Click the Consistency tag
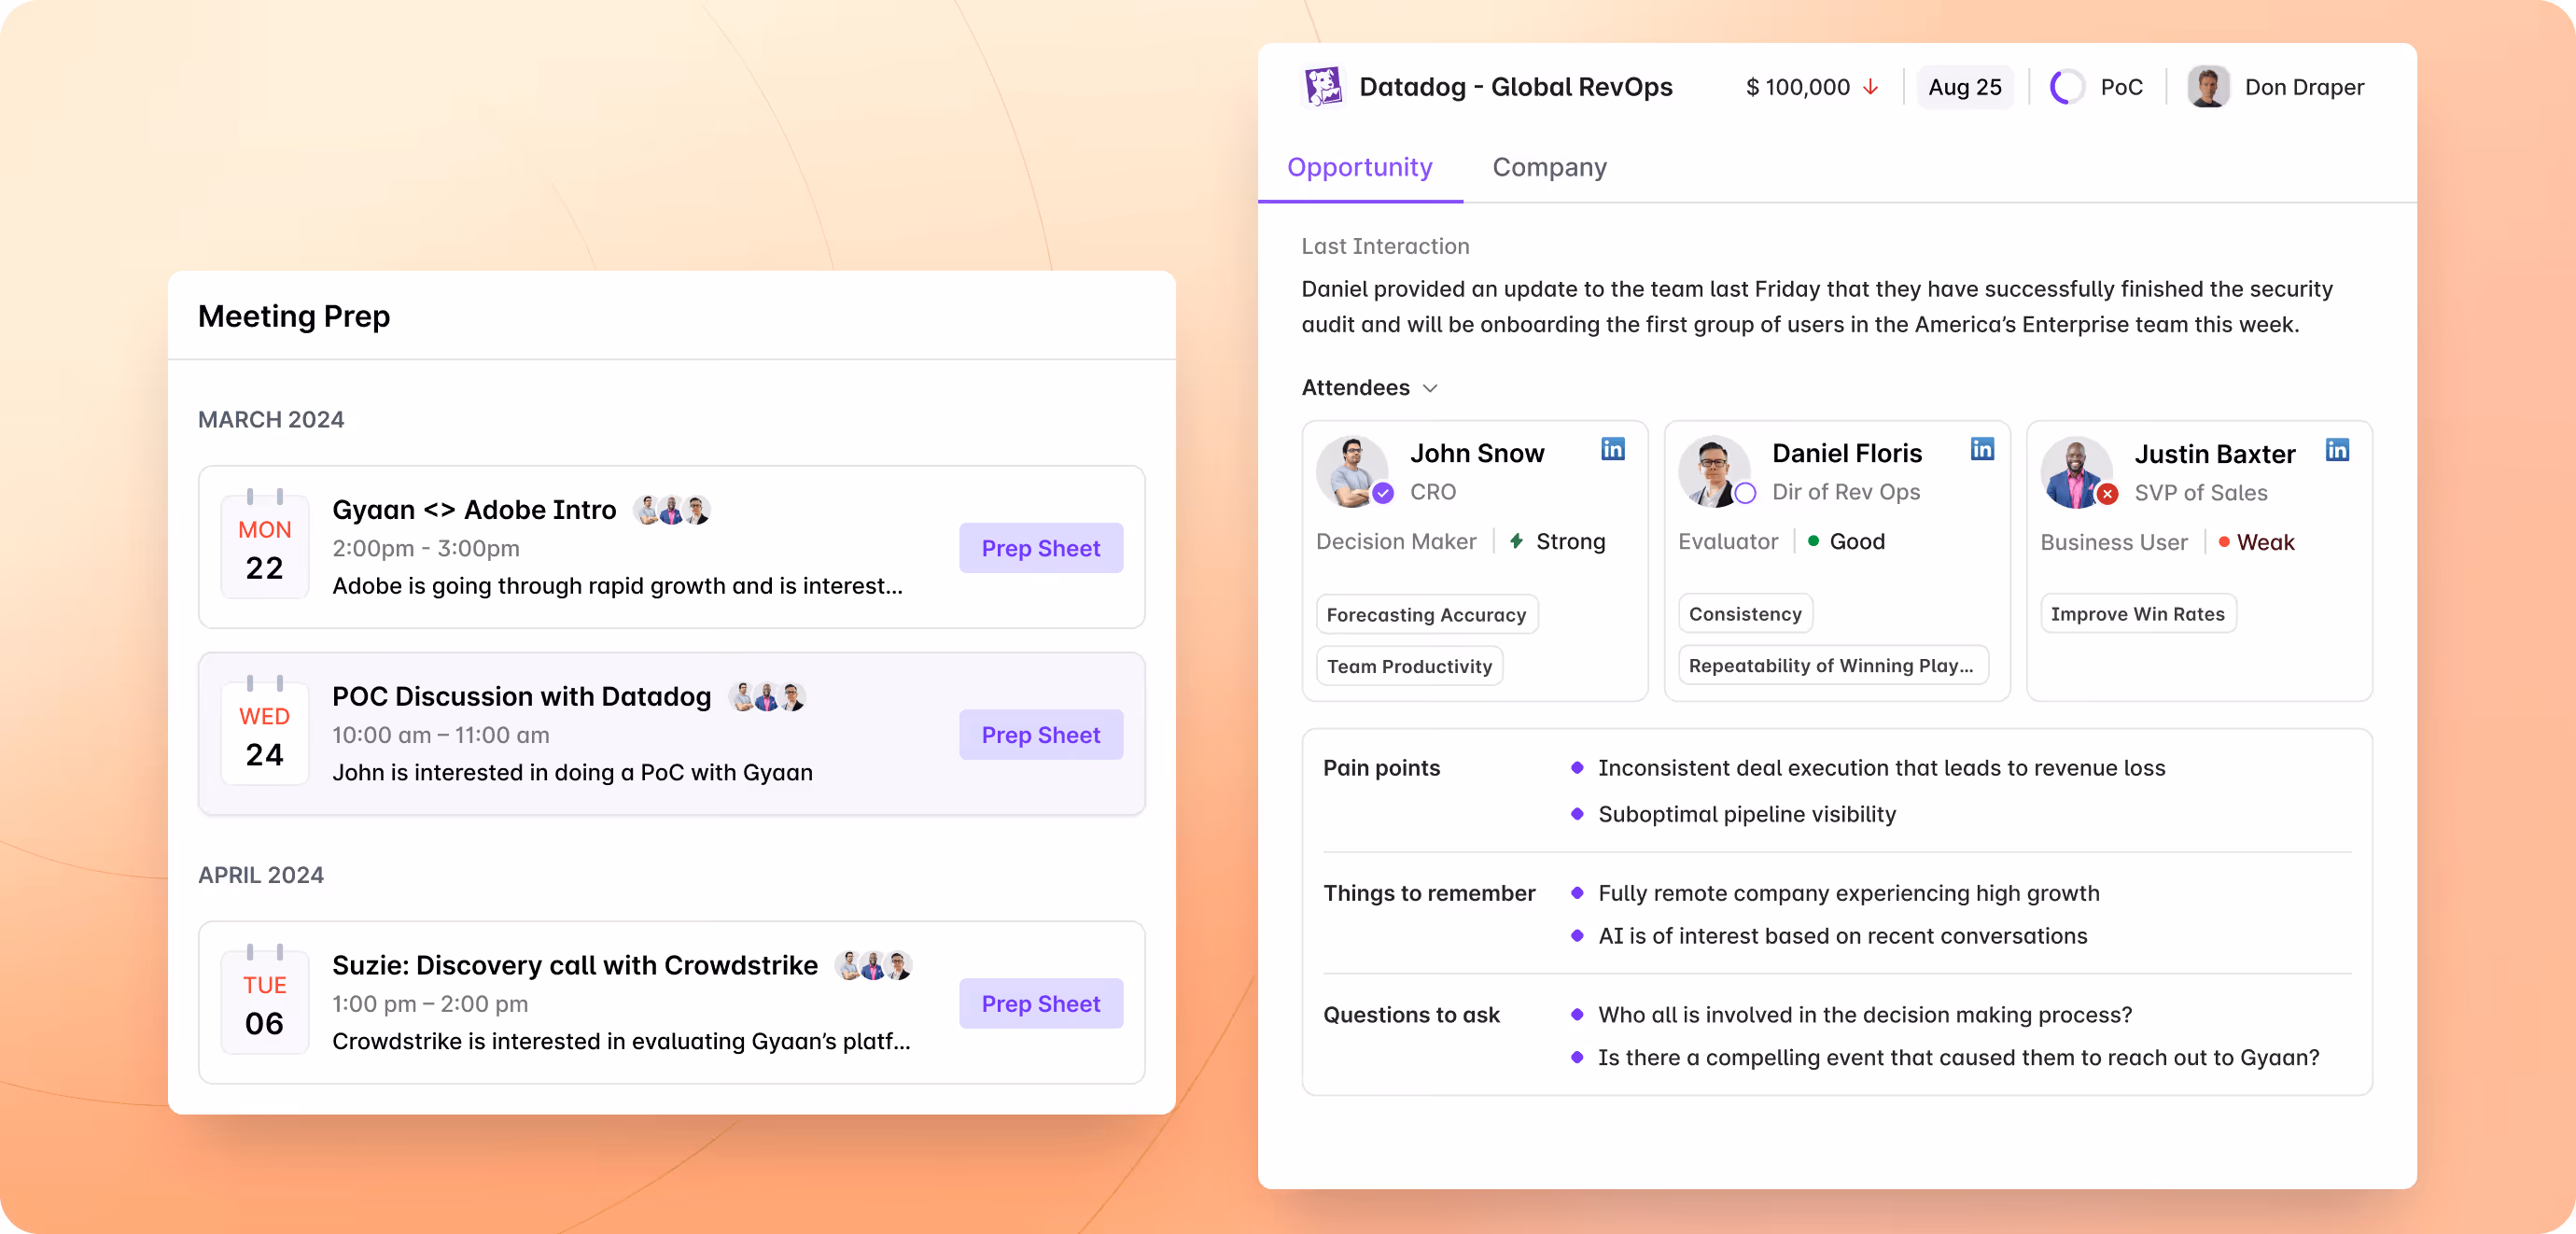 (x=1744, y=613)
